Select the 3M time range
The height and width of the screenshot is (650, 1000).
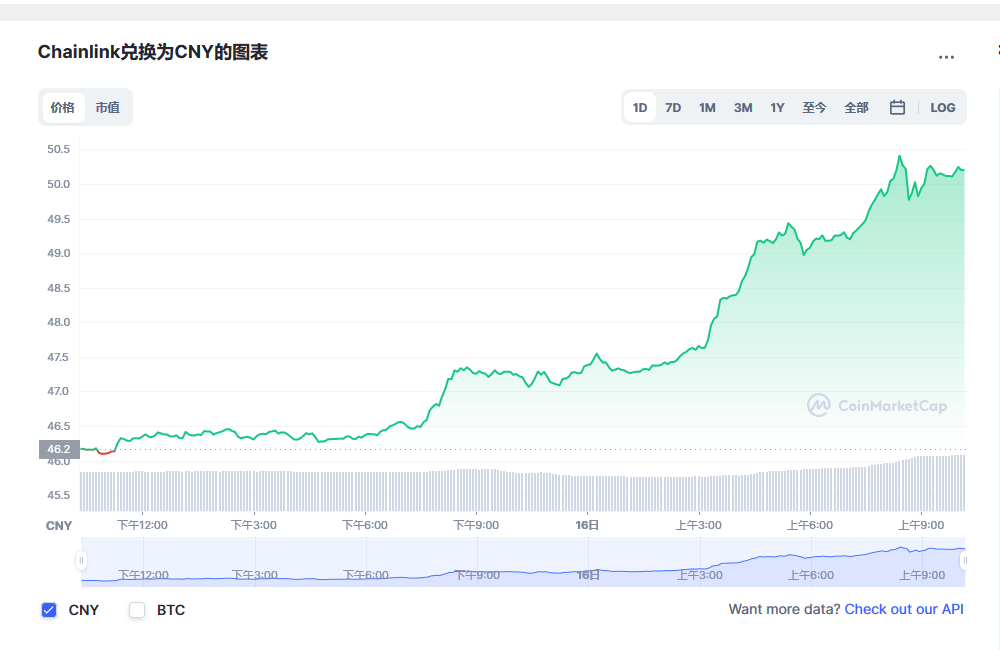[x=743, y=108]
